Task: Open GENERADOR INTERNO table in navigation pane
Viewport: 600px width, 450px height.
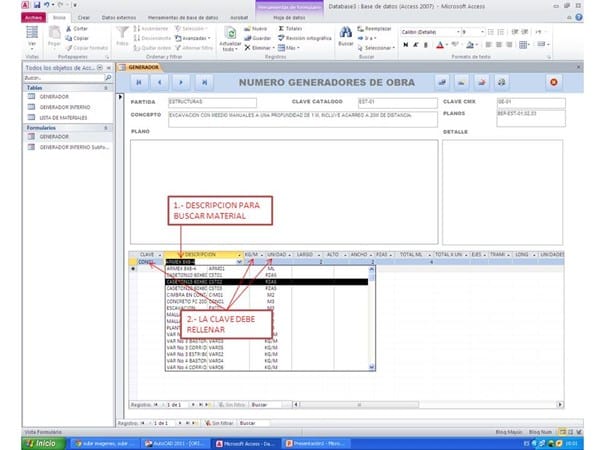Action: pos(65,107)
